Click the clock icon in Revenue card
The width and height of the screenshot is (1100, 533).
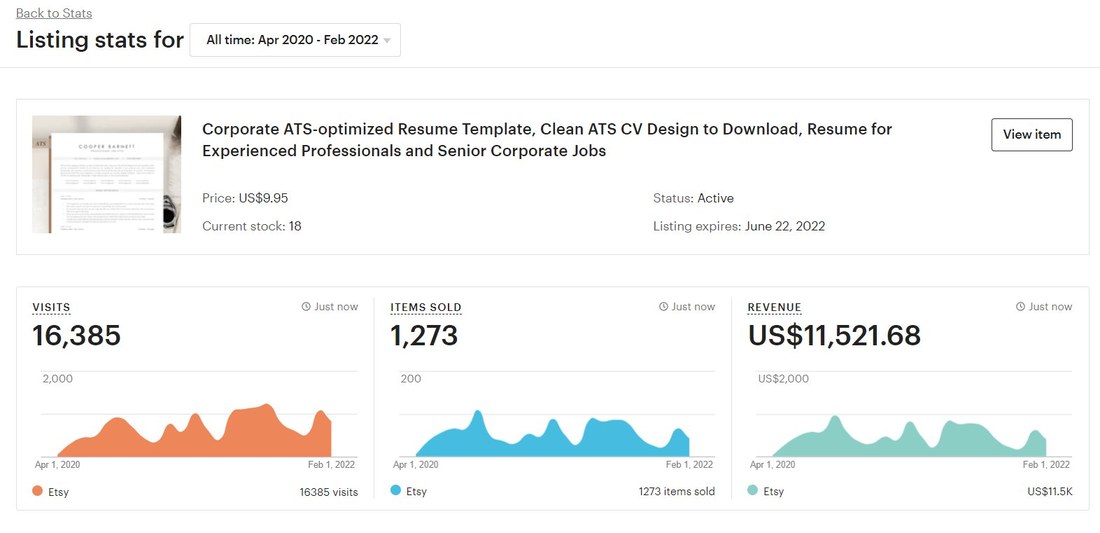(1020, 306)
